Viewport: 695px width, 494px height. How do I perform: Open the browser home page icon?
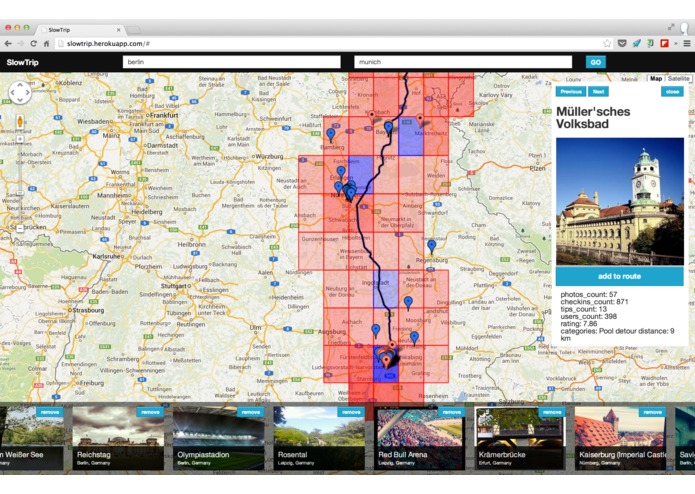click(46, 43)
